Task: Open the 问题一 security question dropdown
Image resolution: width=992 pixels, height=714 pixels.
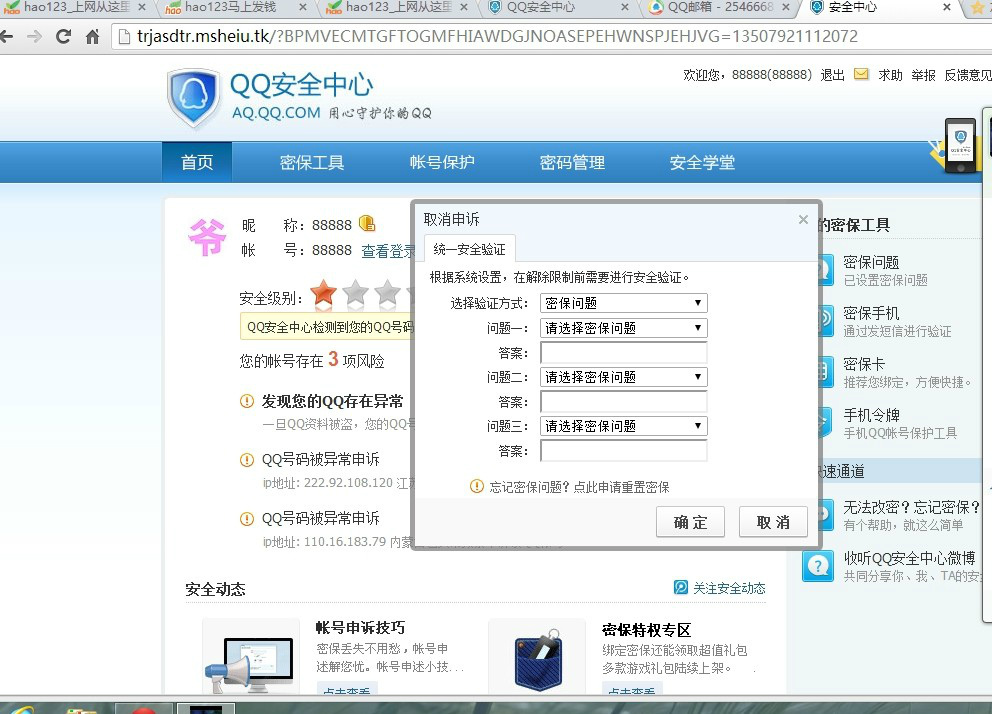Action: click(624, 328)
